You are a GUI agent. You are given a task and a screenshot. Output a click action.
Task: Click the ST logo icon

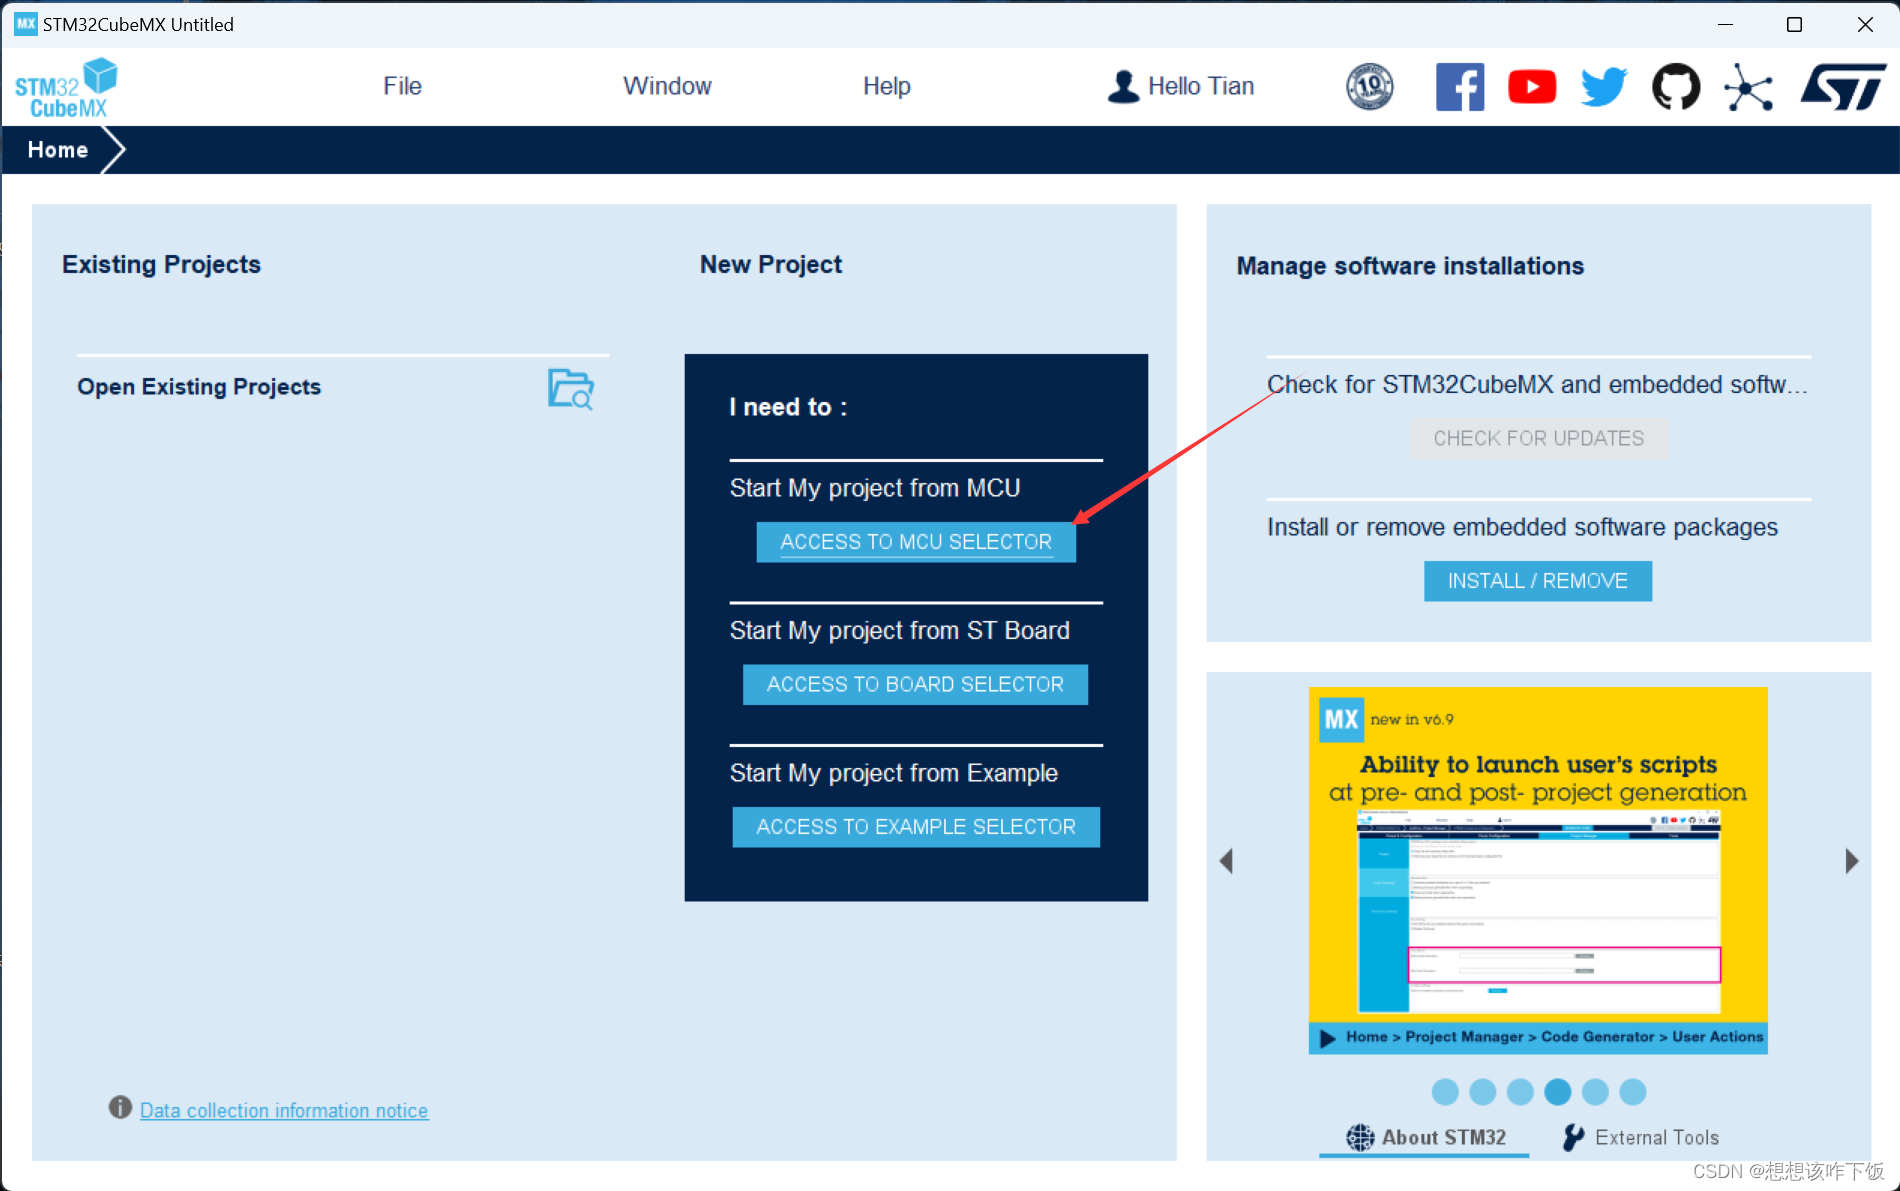pos(1843,87)
